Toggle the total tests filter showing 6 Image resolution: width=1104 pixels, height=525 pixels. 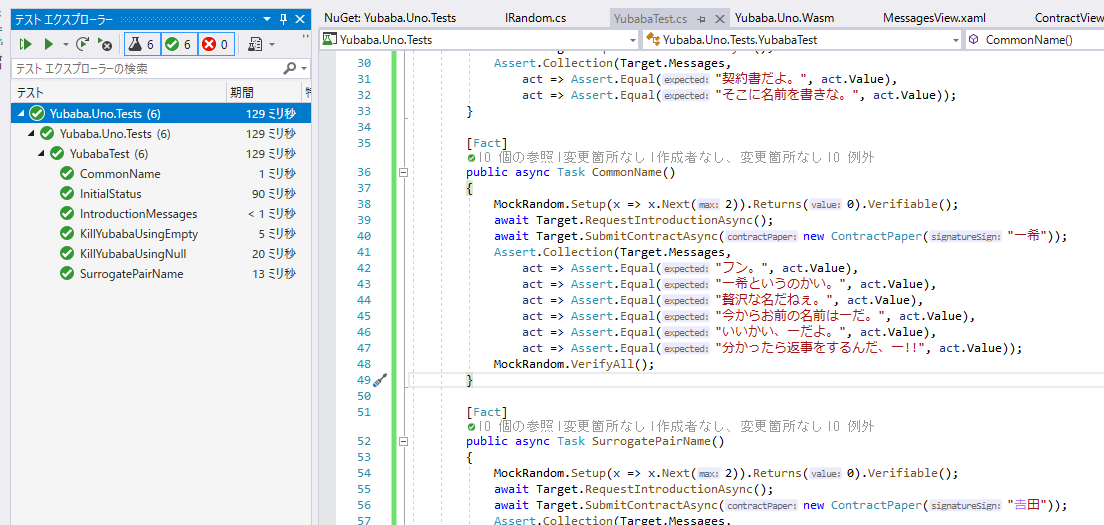point(140,44)
